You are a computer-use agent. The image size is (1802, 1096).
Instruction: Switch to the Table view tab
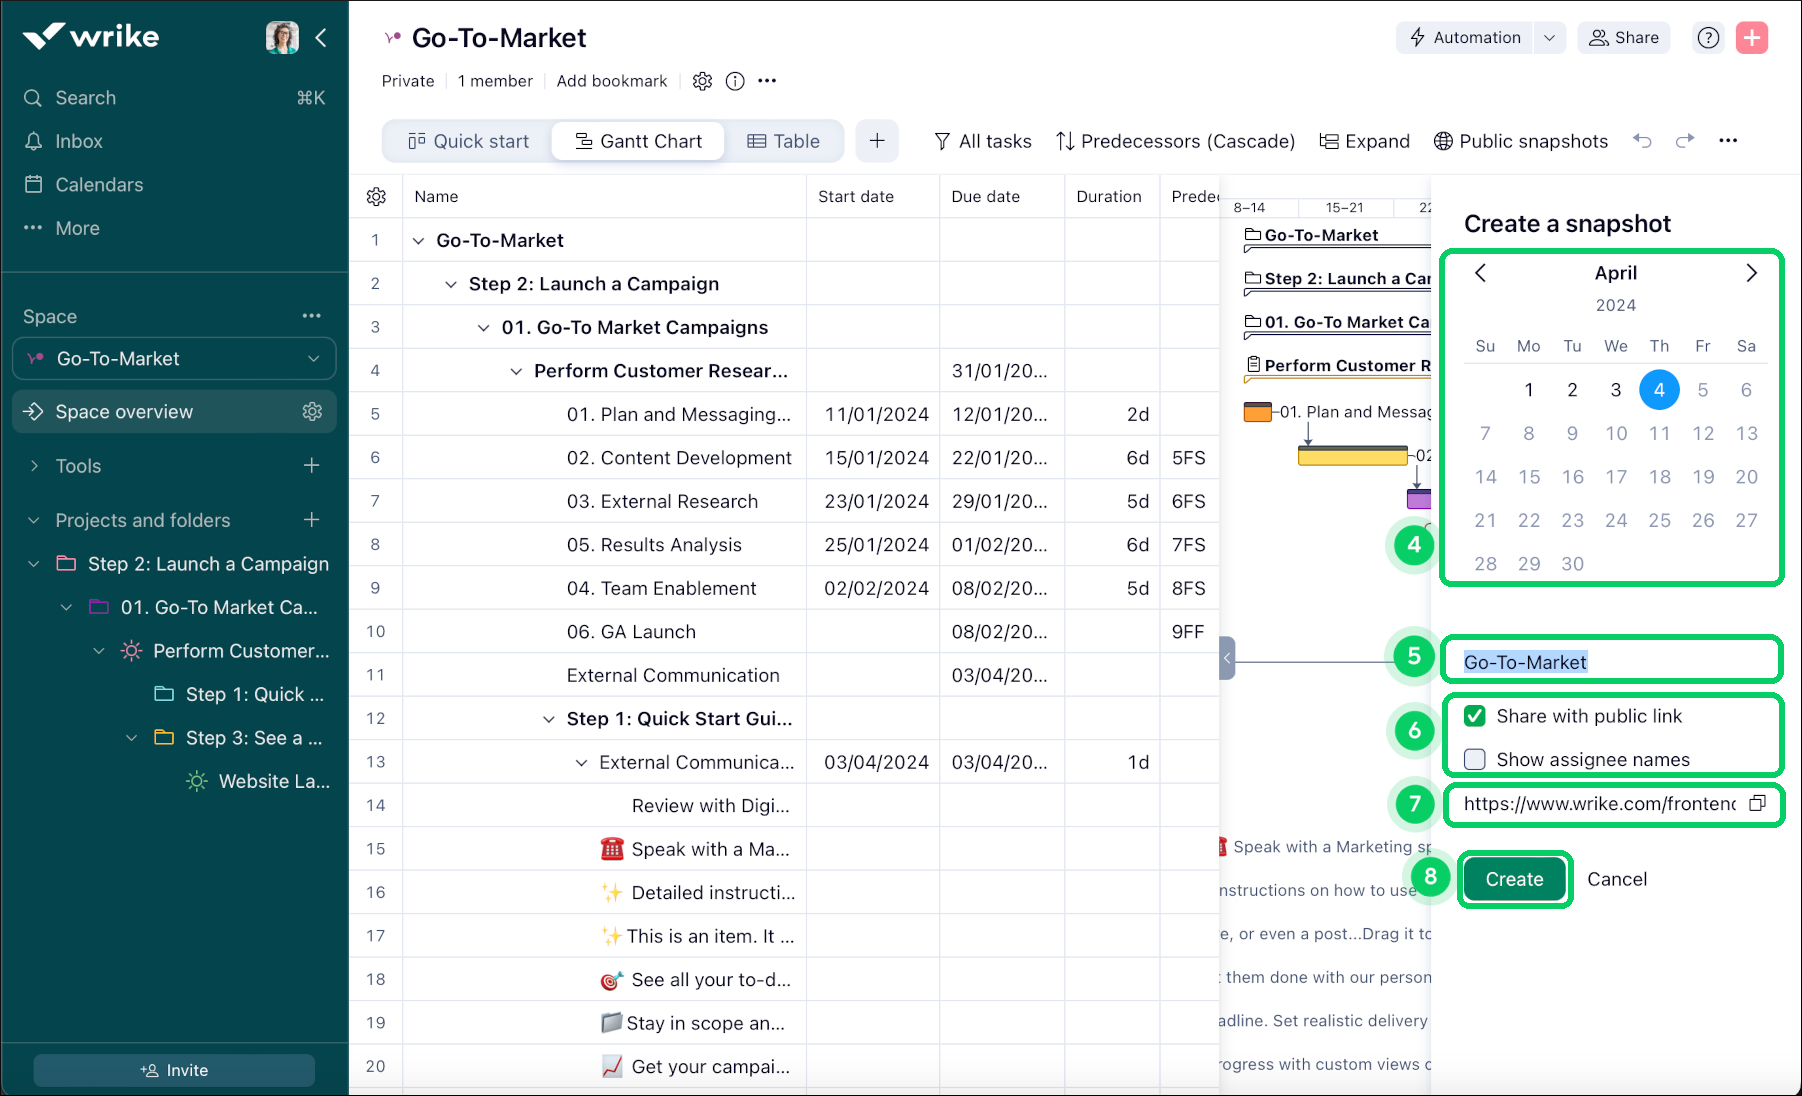click(x=784, y=141)
